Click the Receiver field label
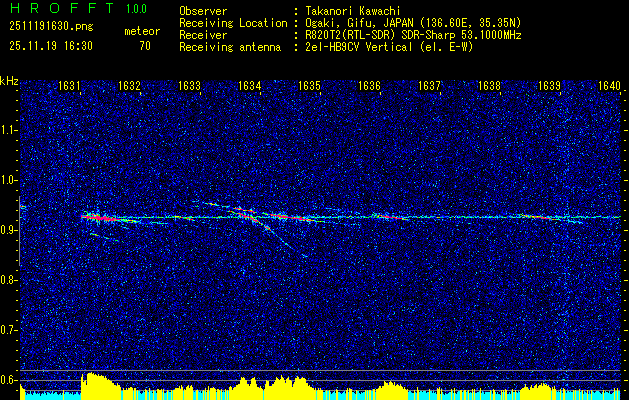This screenshot has width=629, height=400. 203,35
